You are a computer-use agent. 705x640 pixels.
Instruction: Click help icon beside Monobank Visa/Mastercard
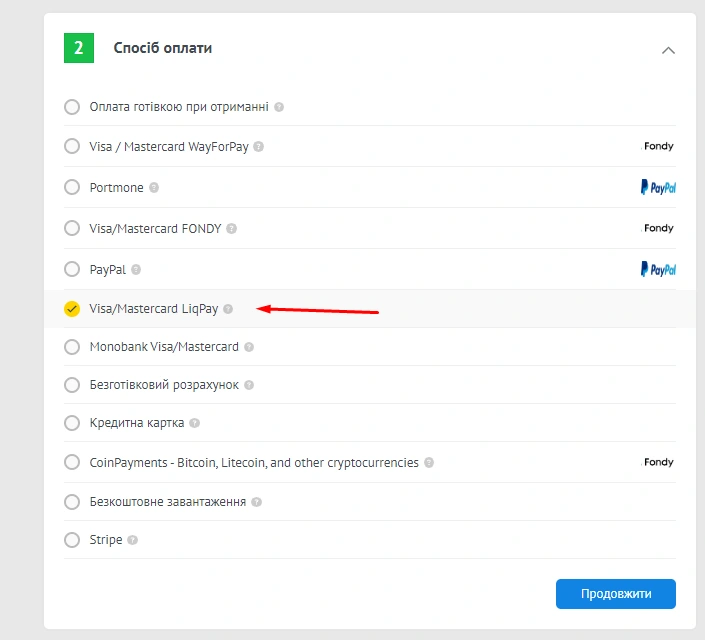pos(249,347)
